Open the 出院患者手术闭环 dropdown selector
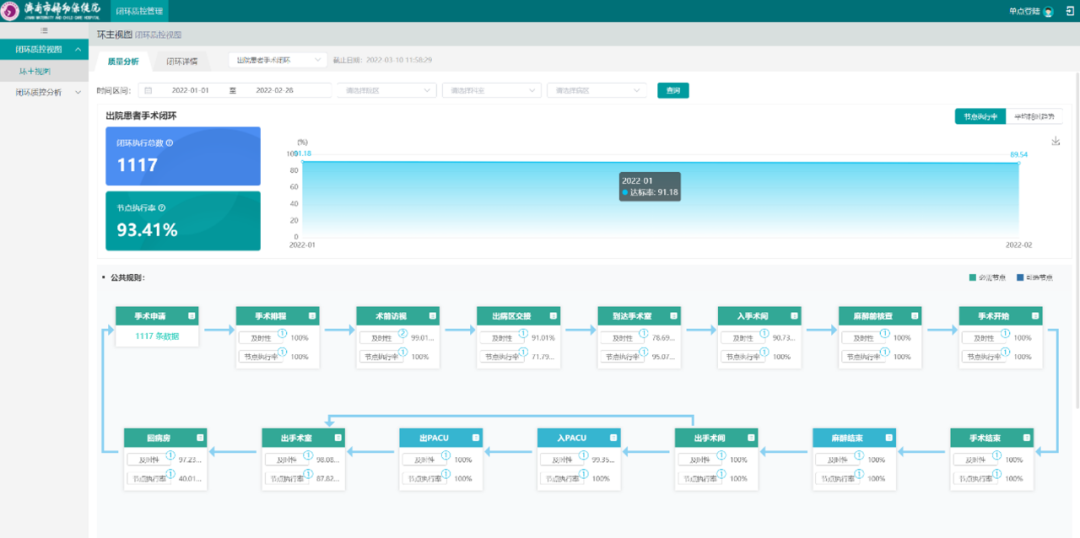Image resolution: width=1080 pixels, height=538 pixels. point(277,60)
